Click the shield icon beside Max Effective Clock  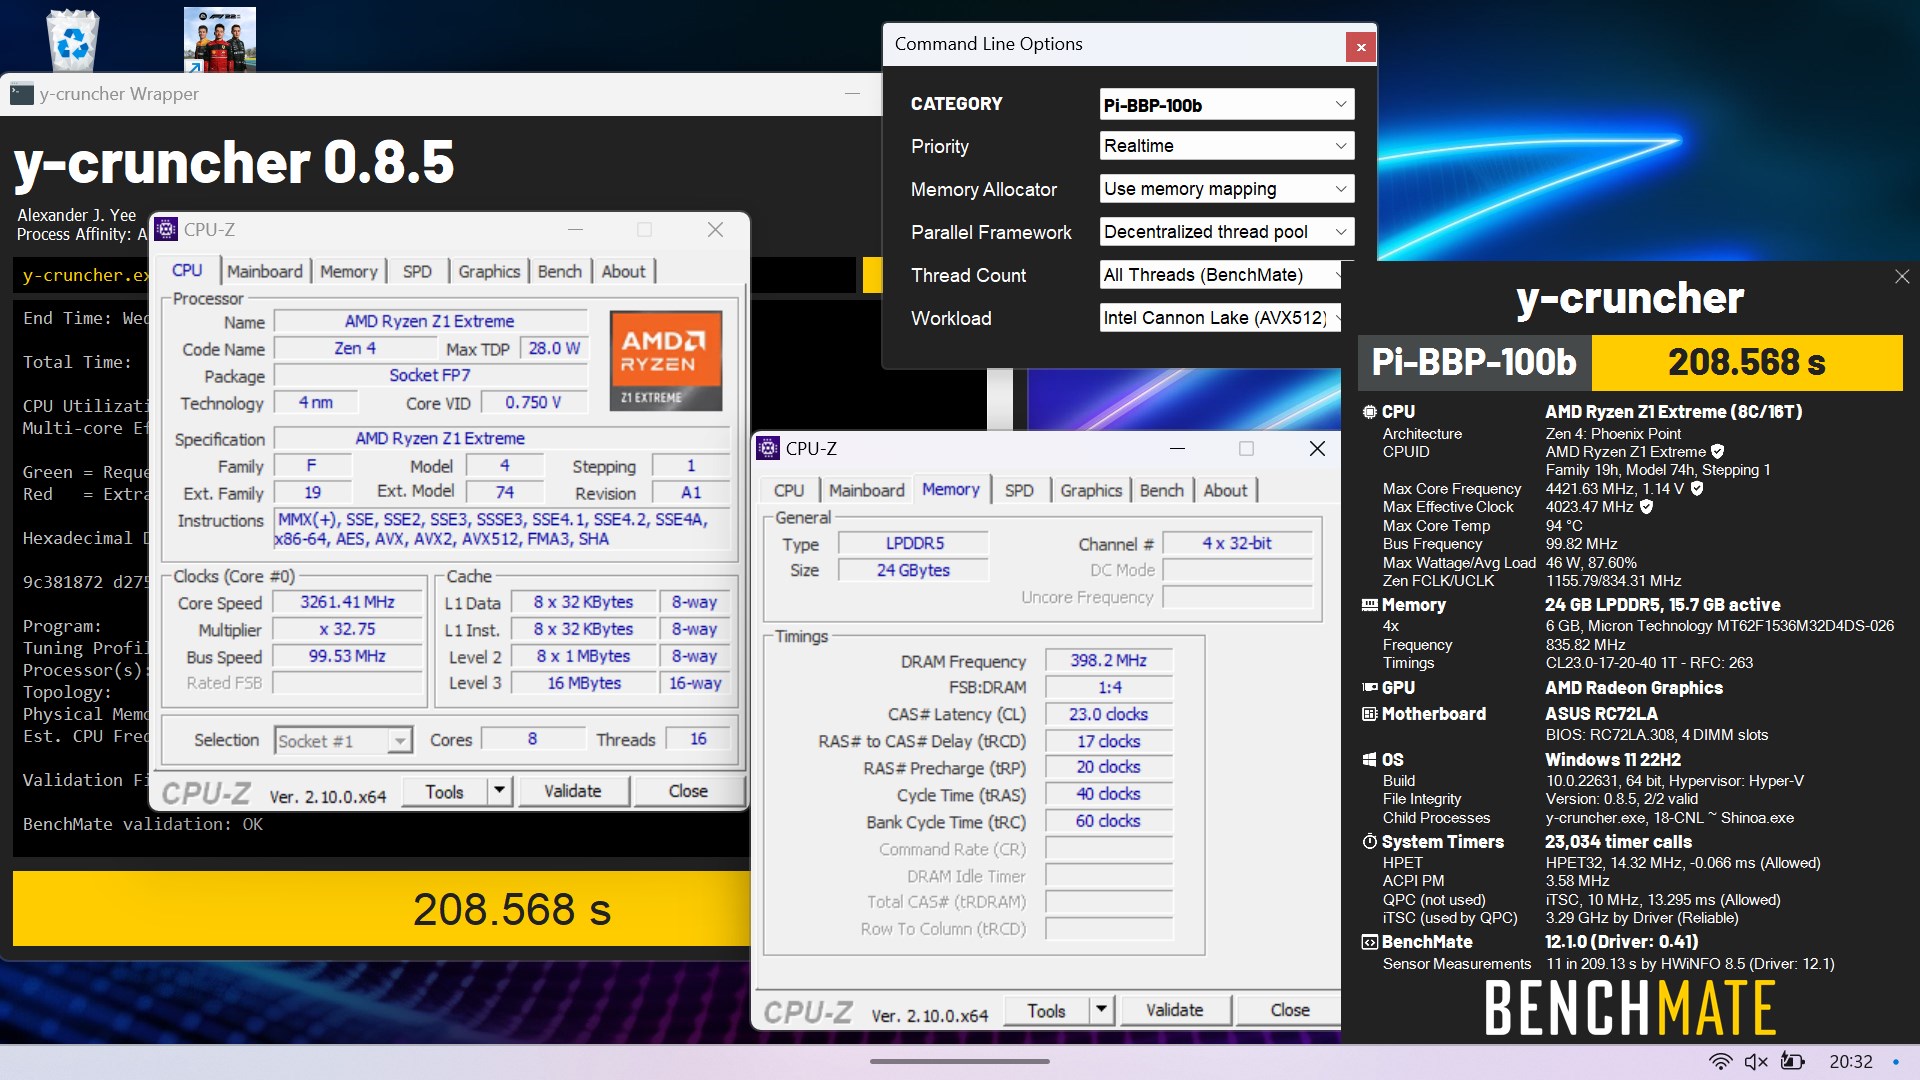pyautogui.click(x=1646, y=507)
